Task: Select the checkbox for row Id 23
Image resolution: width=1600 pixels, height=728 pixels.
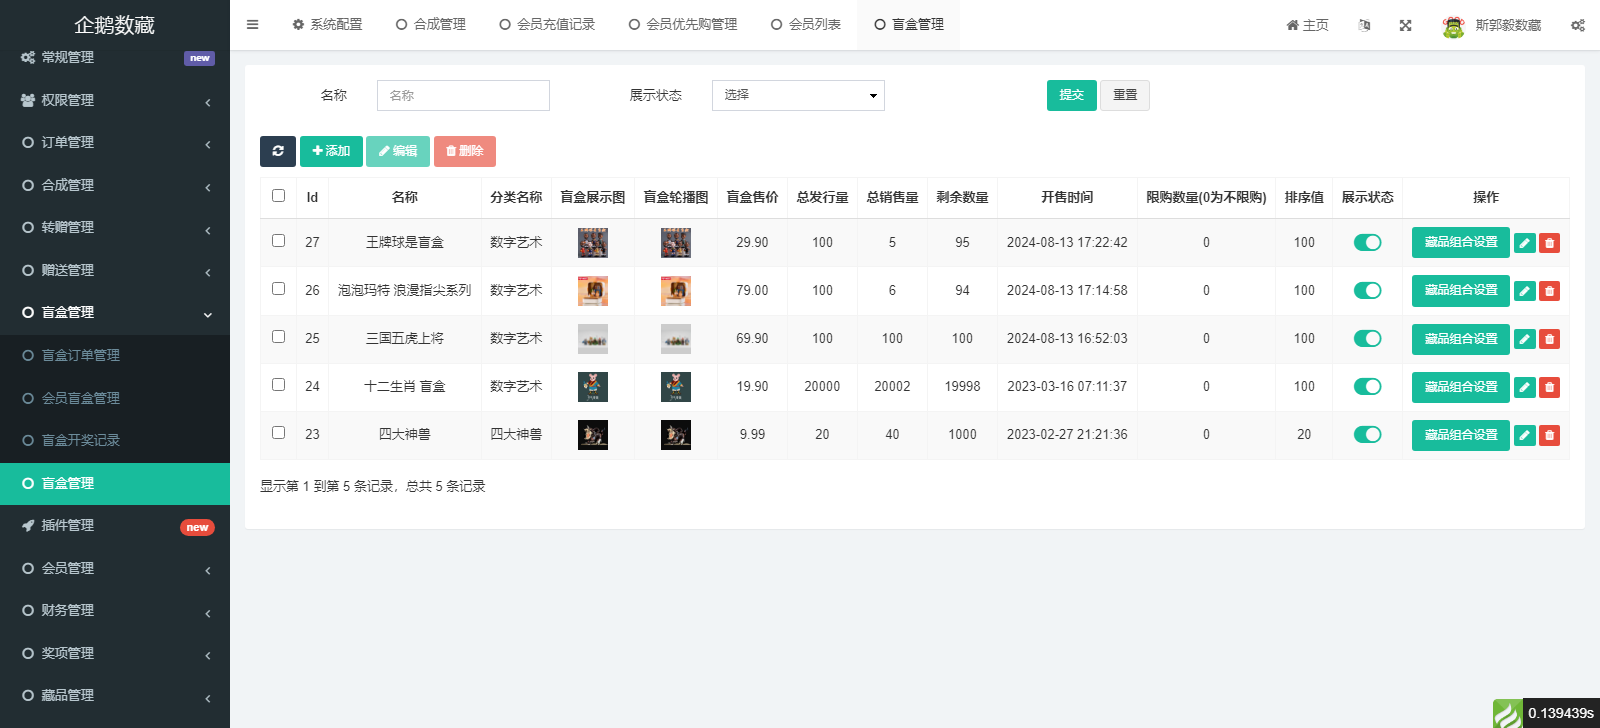Action: pyautogui.click(x=278, y=433)
